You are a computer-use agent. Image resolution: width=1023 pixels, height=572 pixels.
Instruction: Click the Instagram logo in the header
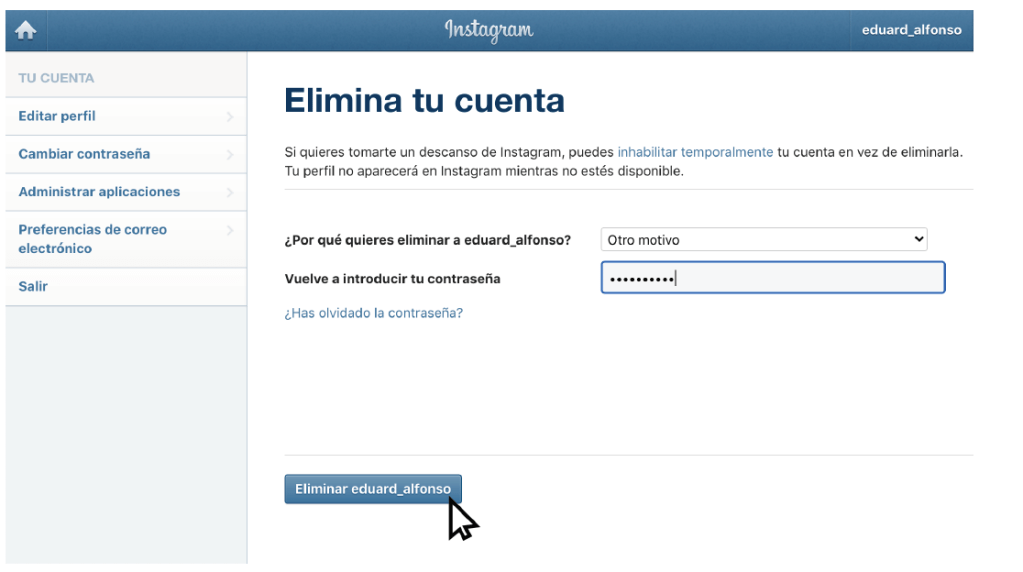pyautogui.click(x=489, y=31)
